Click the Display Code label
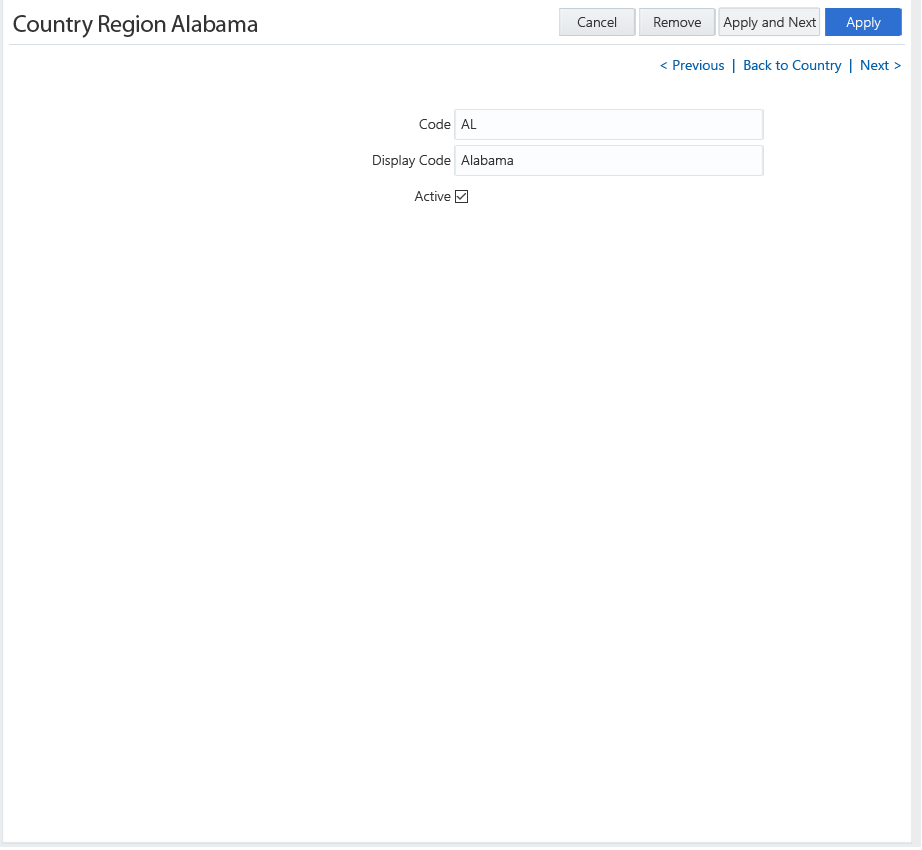 tap(411, 160)
